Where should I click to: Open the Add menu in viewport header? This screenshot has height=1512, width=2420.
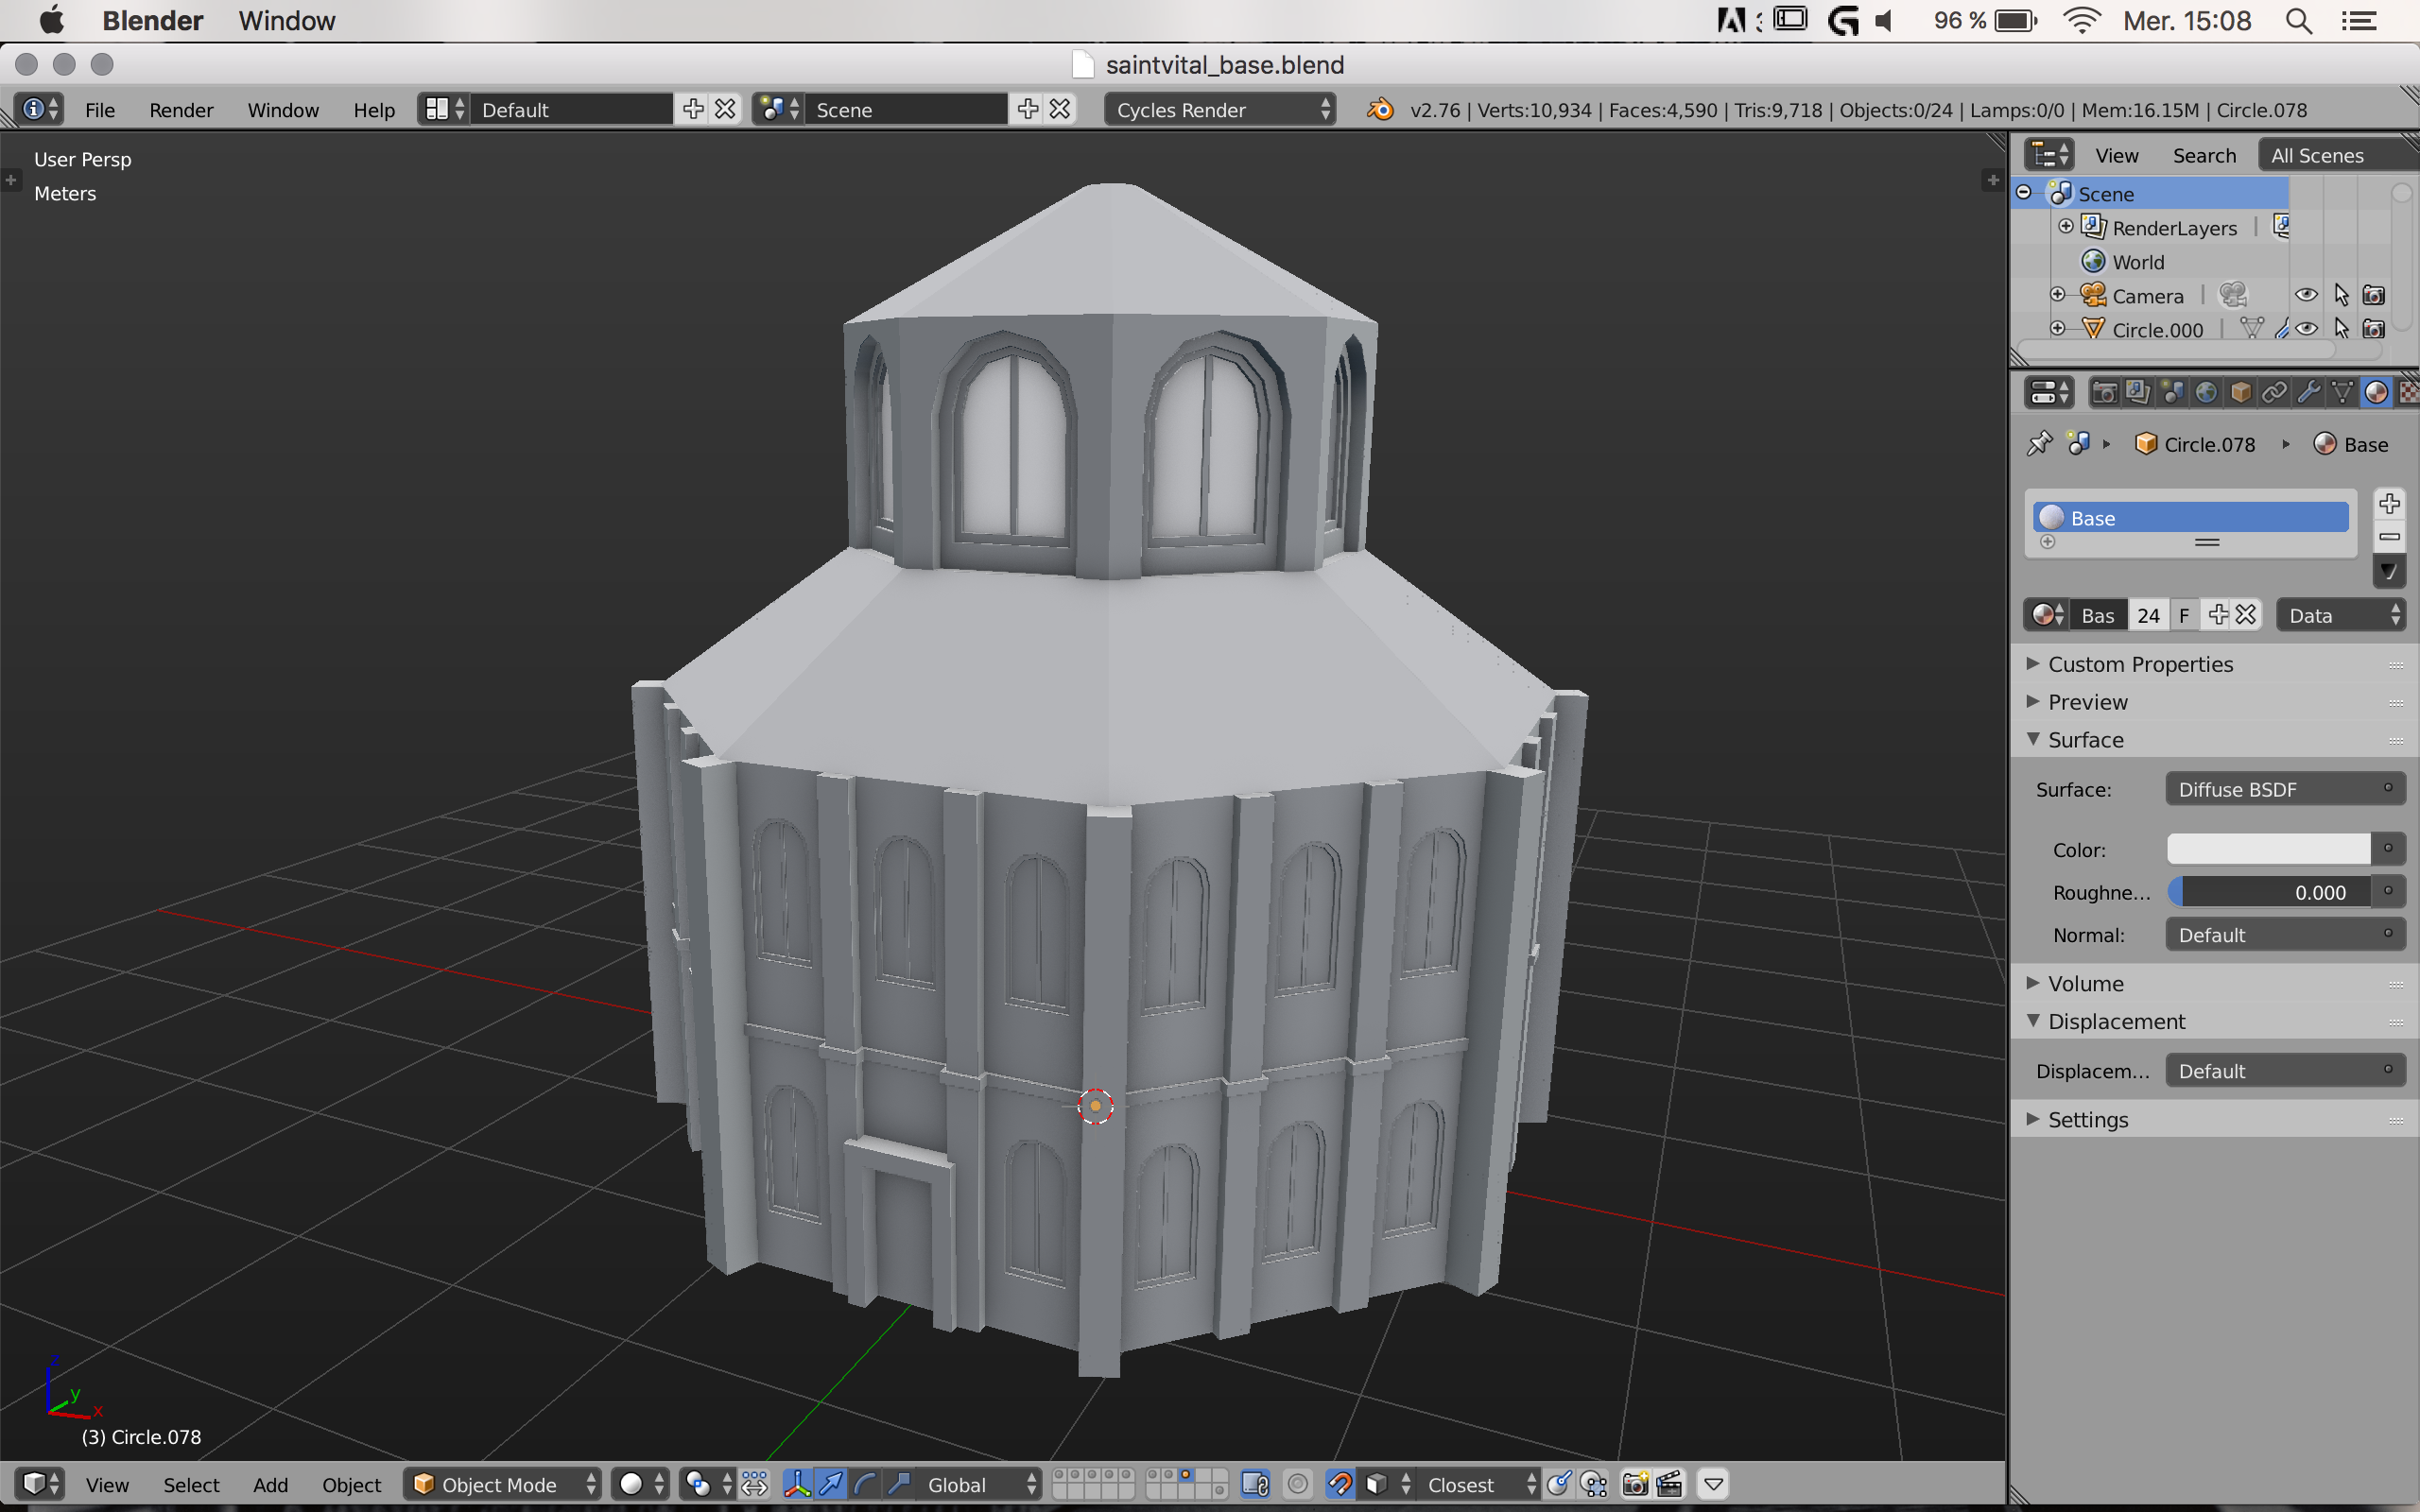(x=270, y=1484)
